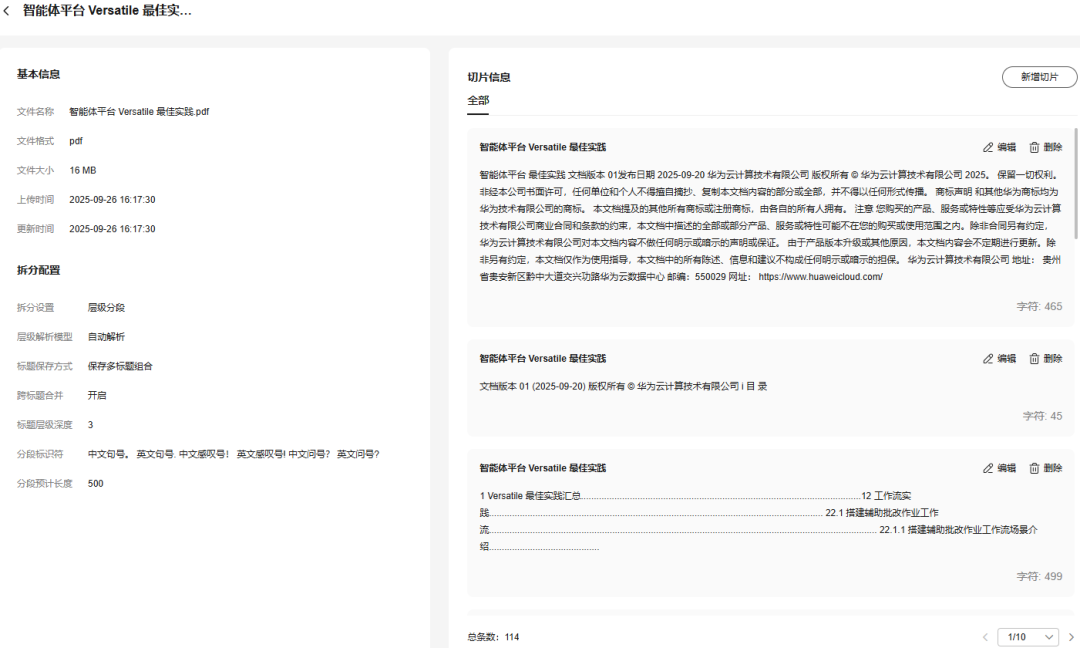Screen dimensions: 1080x648
Task: Click the trash icon on the 465-character slice
Action: 1034,147
